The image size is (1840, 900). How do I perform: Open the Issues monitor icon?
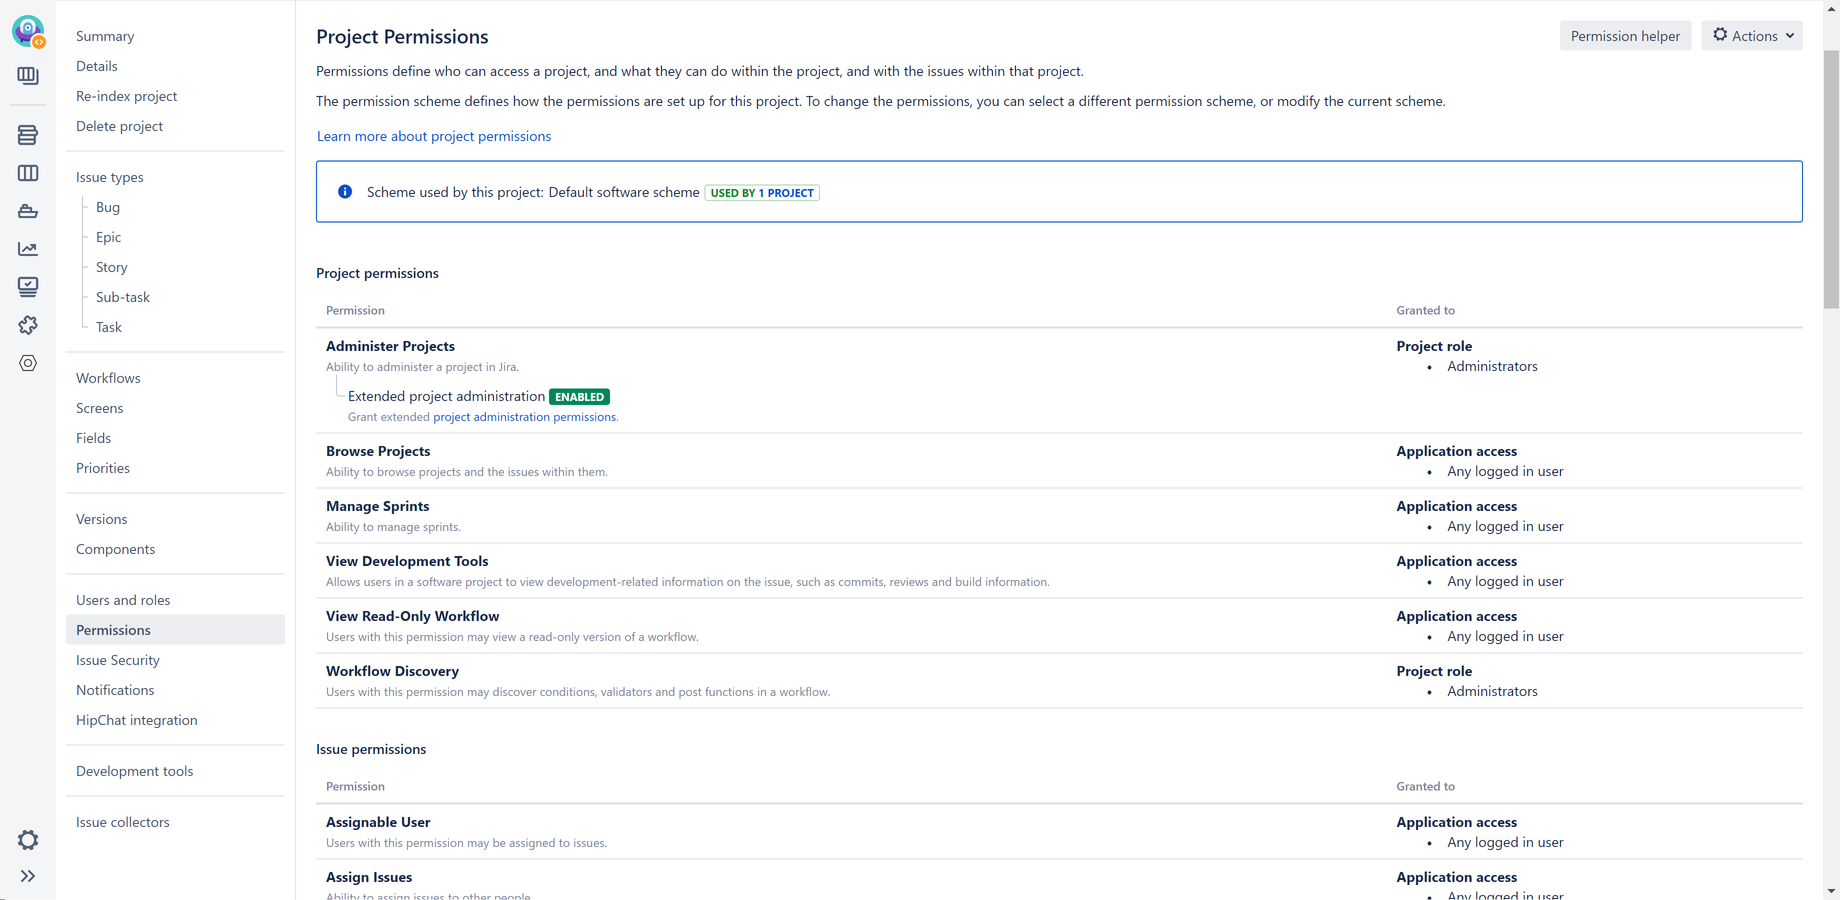28,287
